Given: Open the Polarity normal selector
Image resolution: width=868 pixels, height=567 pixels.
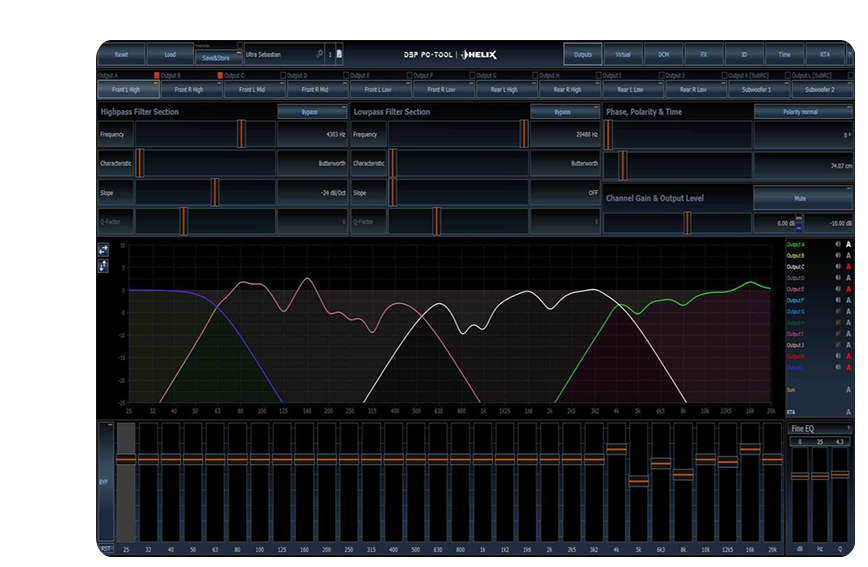Looking at the screenshot, I should pos(801,112).
